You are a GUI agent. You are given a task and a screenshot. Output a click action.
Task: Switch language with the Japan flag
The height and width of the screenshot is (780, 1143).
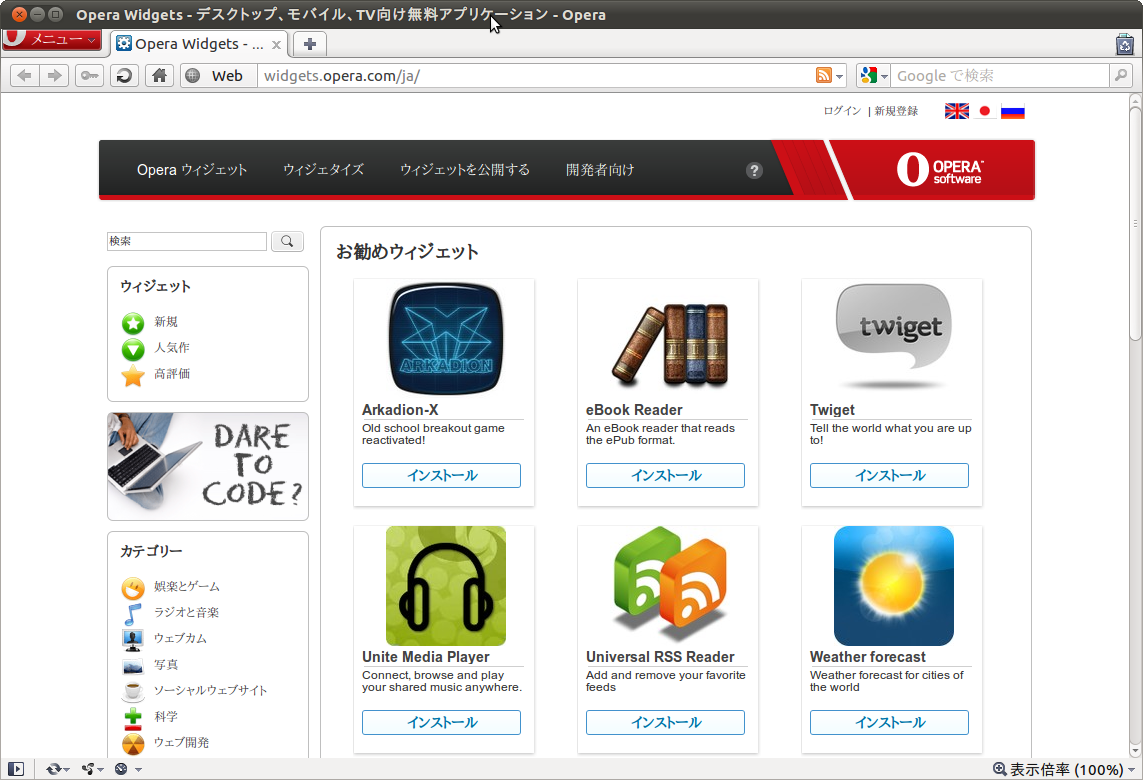click(x=985, y=111)
